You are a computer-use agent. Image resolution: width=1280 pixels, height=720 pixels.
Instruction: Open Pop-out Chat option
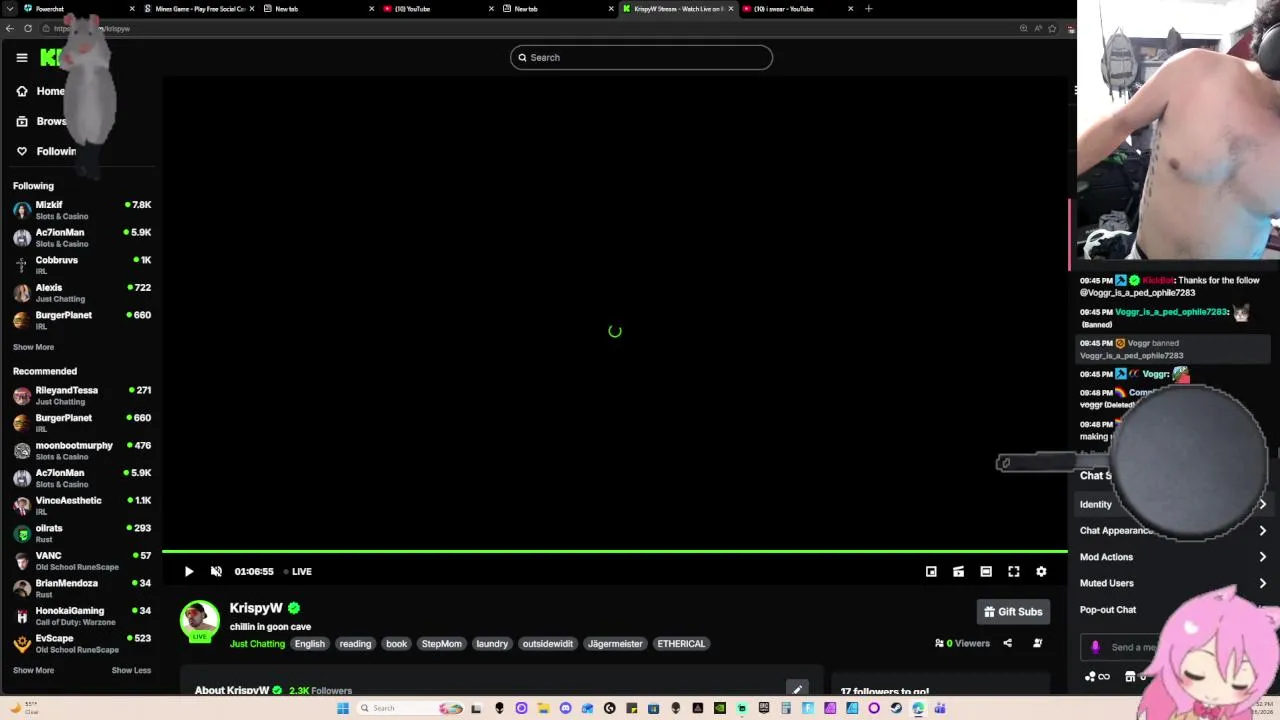[x=1108, y=609]
